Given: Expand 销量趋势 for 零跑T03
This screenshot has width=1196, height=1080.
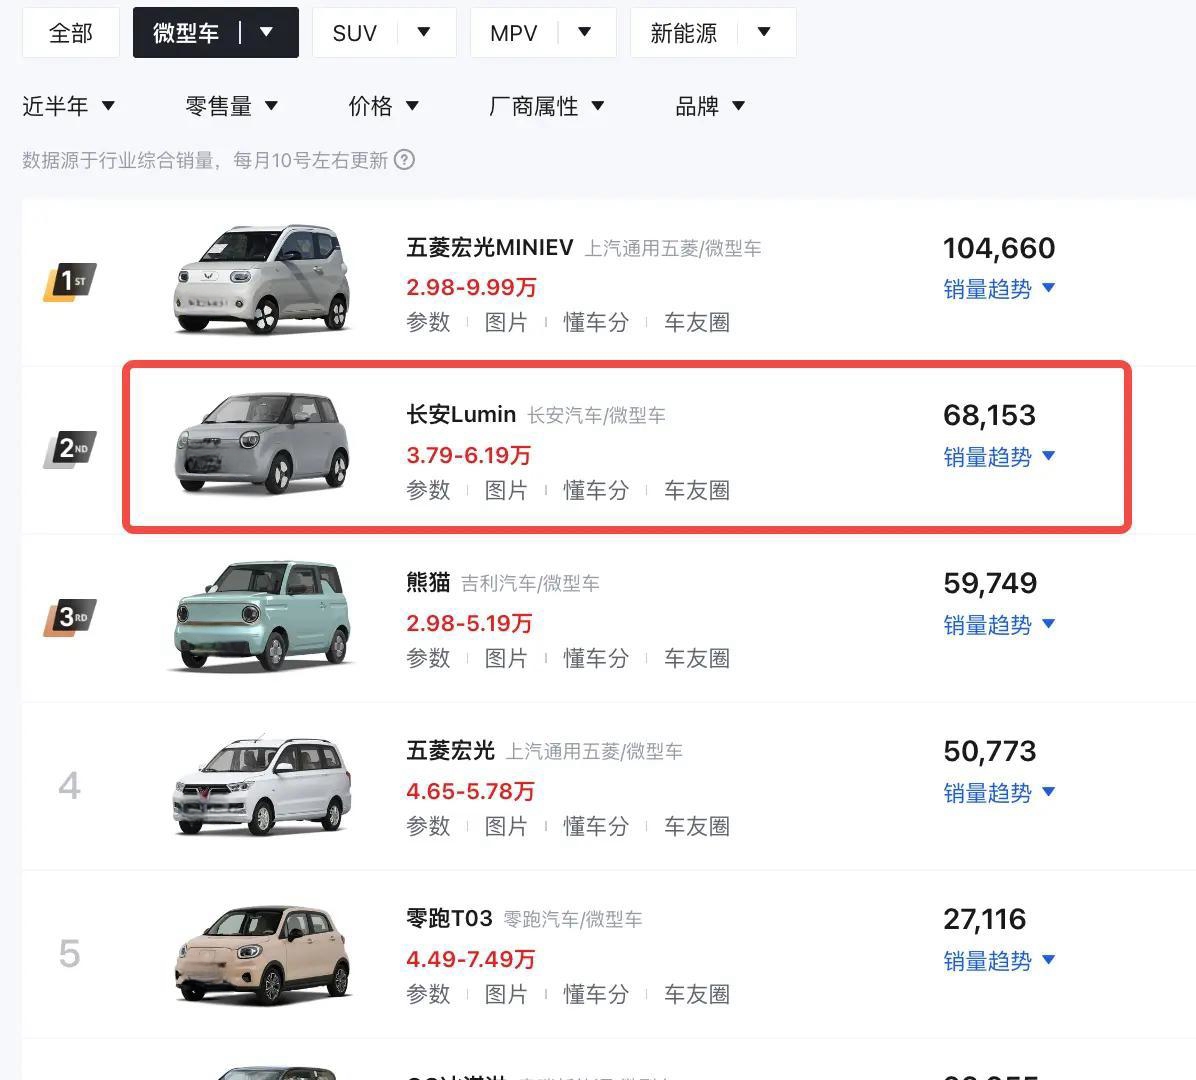Looking at the screenshot, I should click(999, 960).
